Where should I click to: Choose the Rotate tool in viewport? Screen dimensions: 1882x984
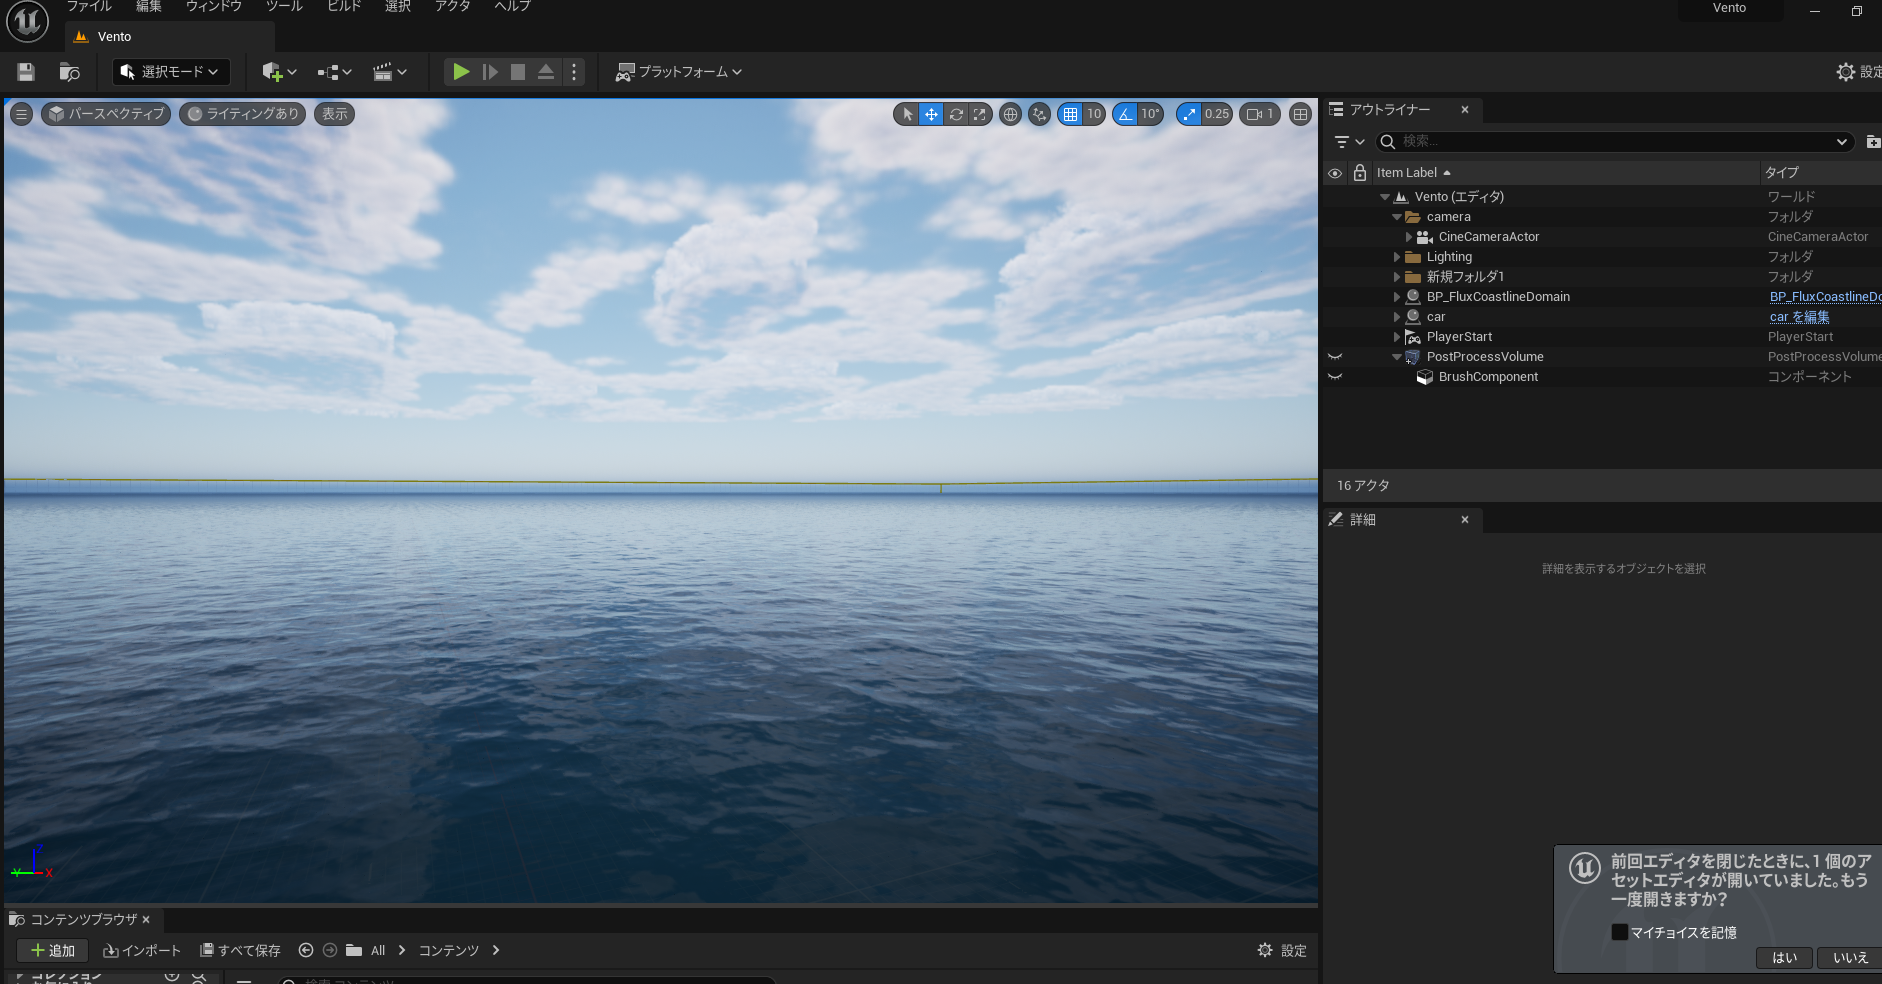(956, 114)
